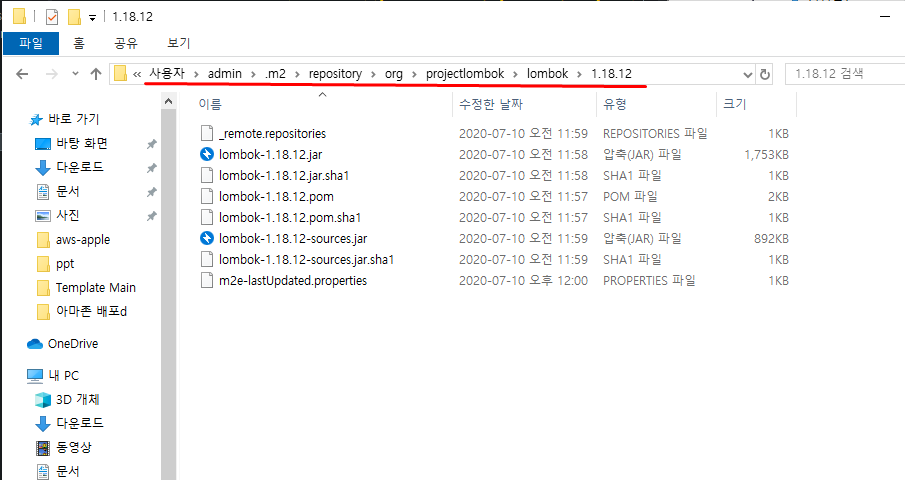The width and height of the screenshot is (905, 480).
Task: Select the lombok-1.18.12-sources.jar file icon
Action: click(207, 238)
